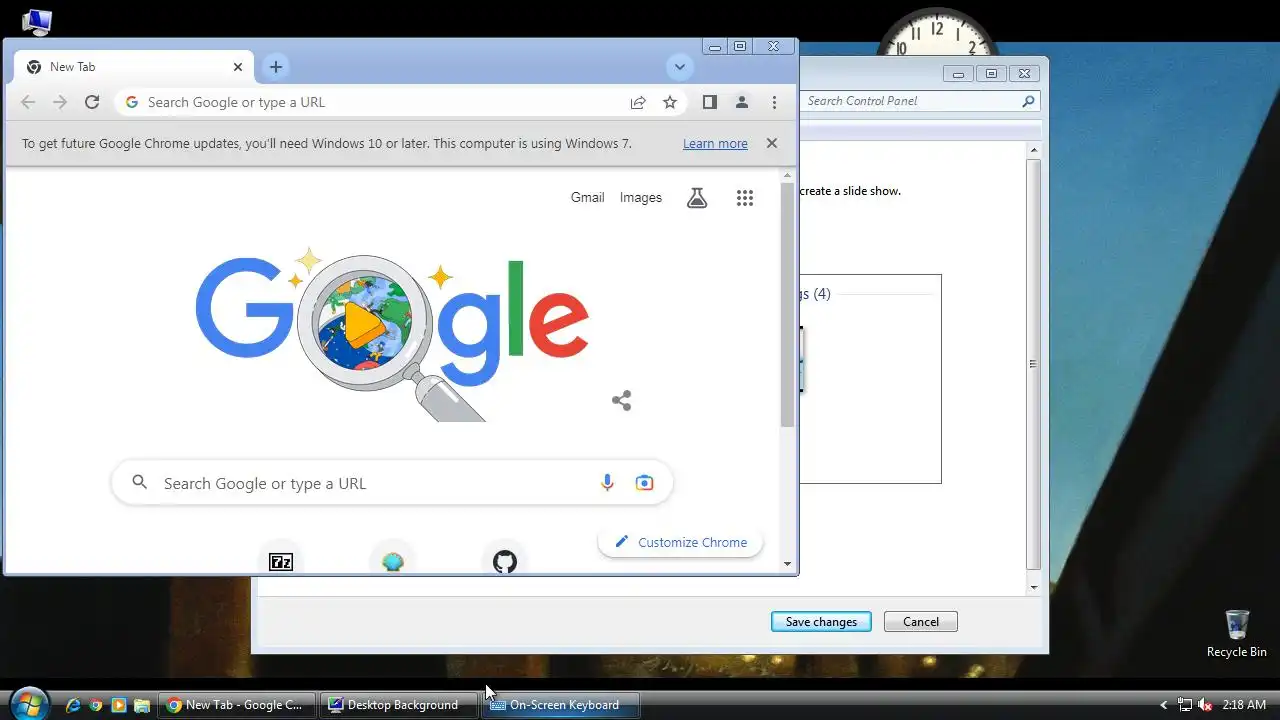Share the Google doodle
The image size is (1280, 720).
(621, 401)
